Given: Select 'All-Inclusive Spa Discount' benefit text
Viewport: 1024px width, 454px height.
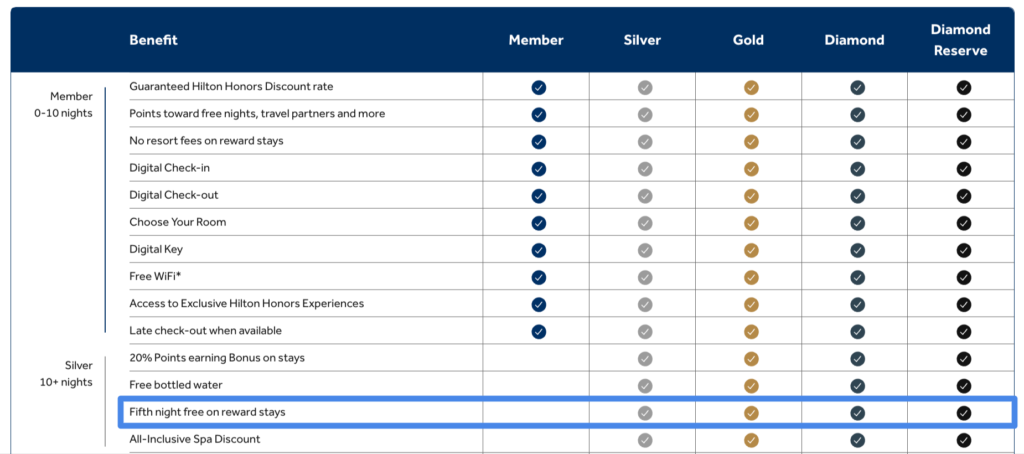Looking at the screenshot, I should [x=195, y=440].
